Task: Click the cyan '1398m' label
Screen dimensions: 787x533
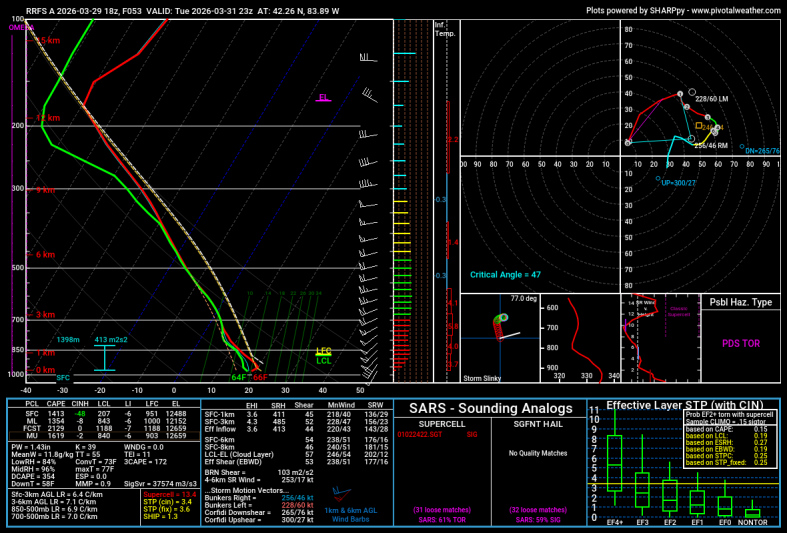Action: 68,340
